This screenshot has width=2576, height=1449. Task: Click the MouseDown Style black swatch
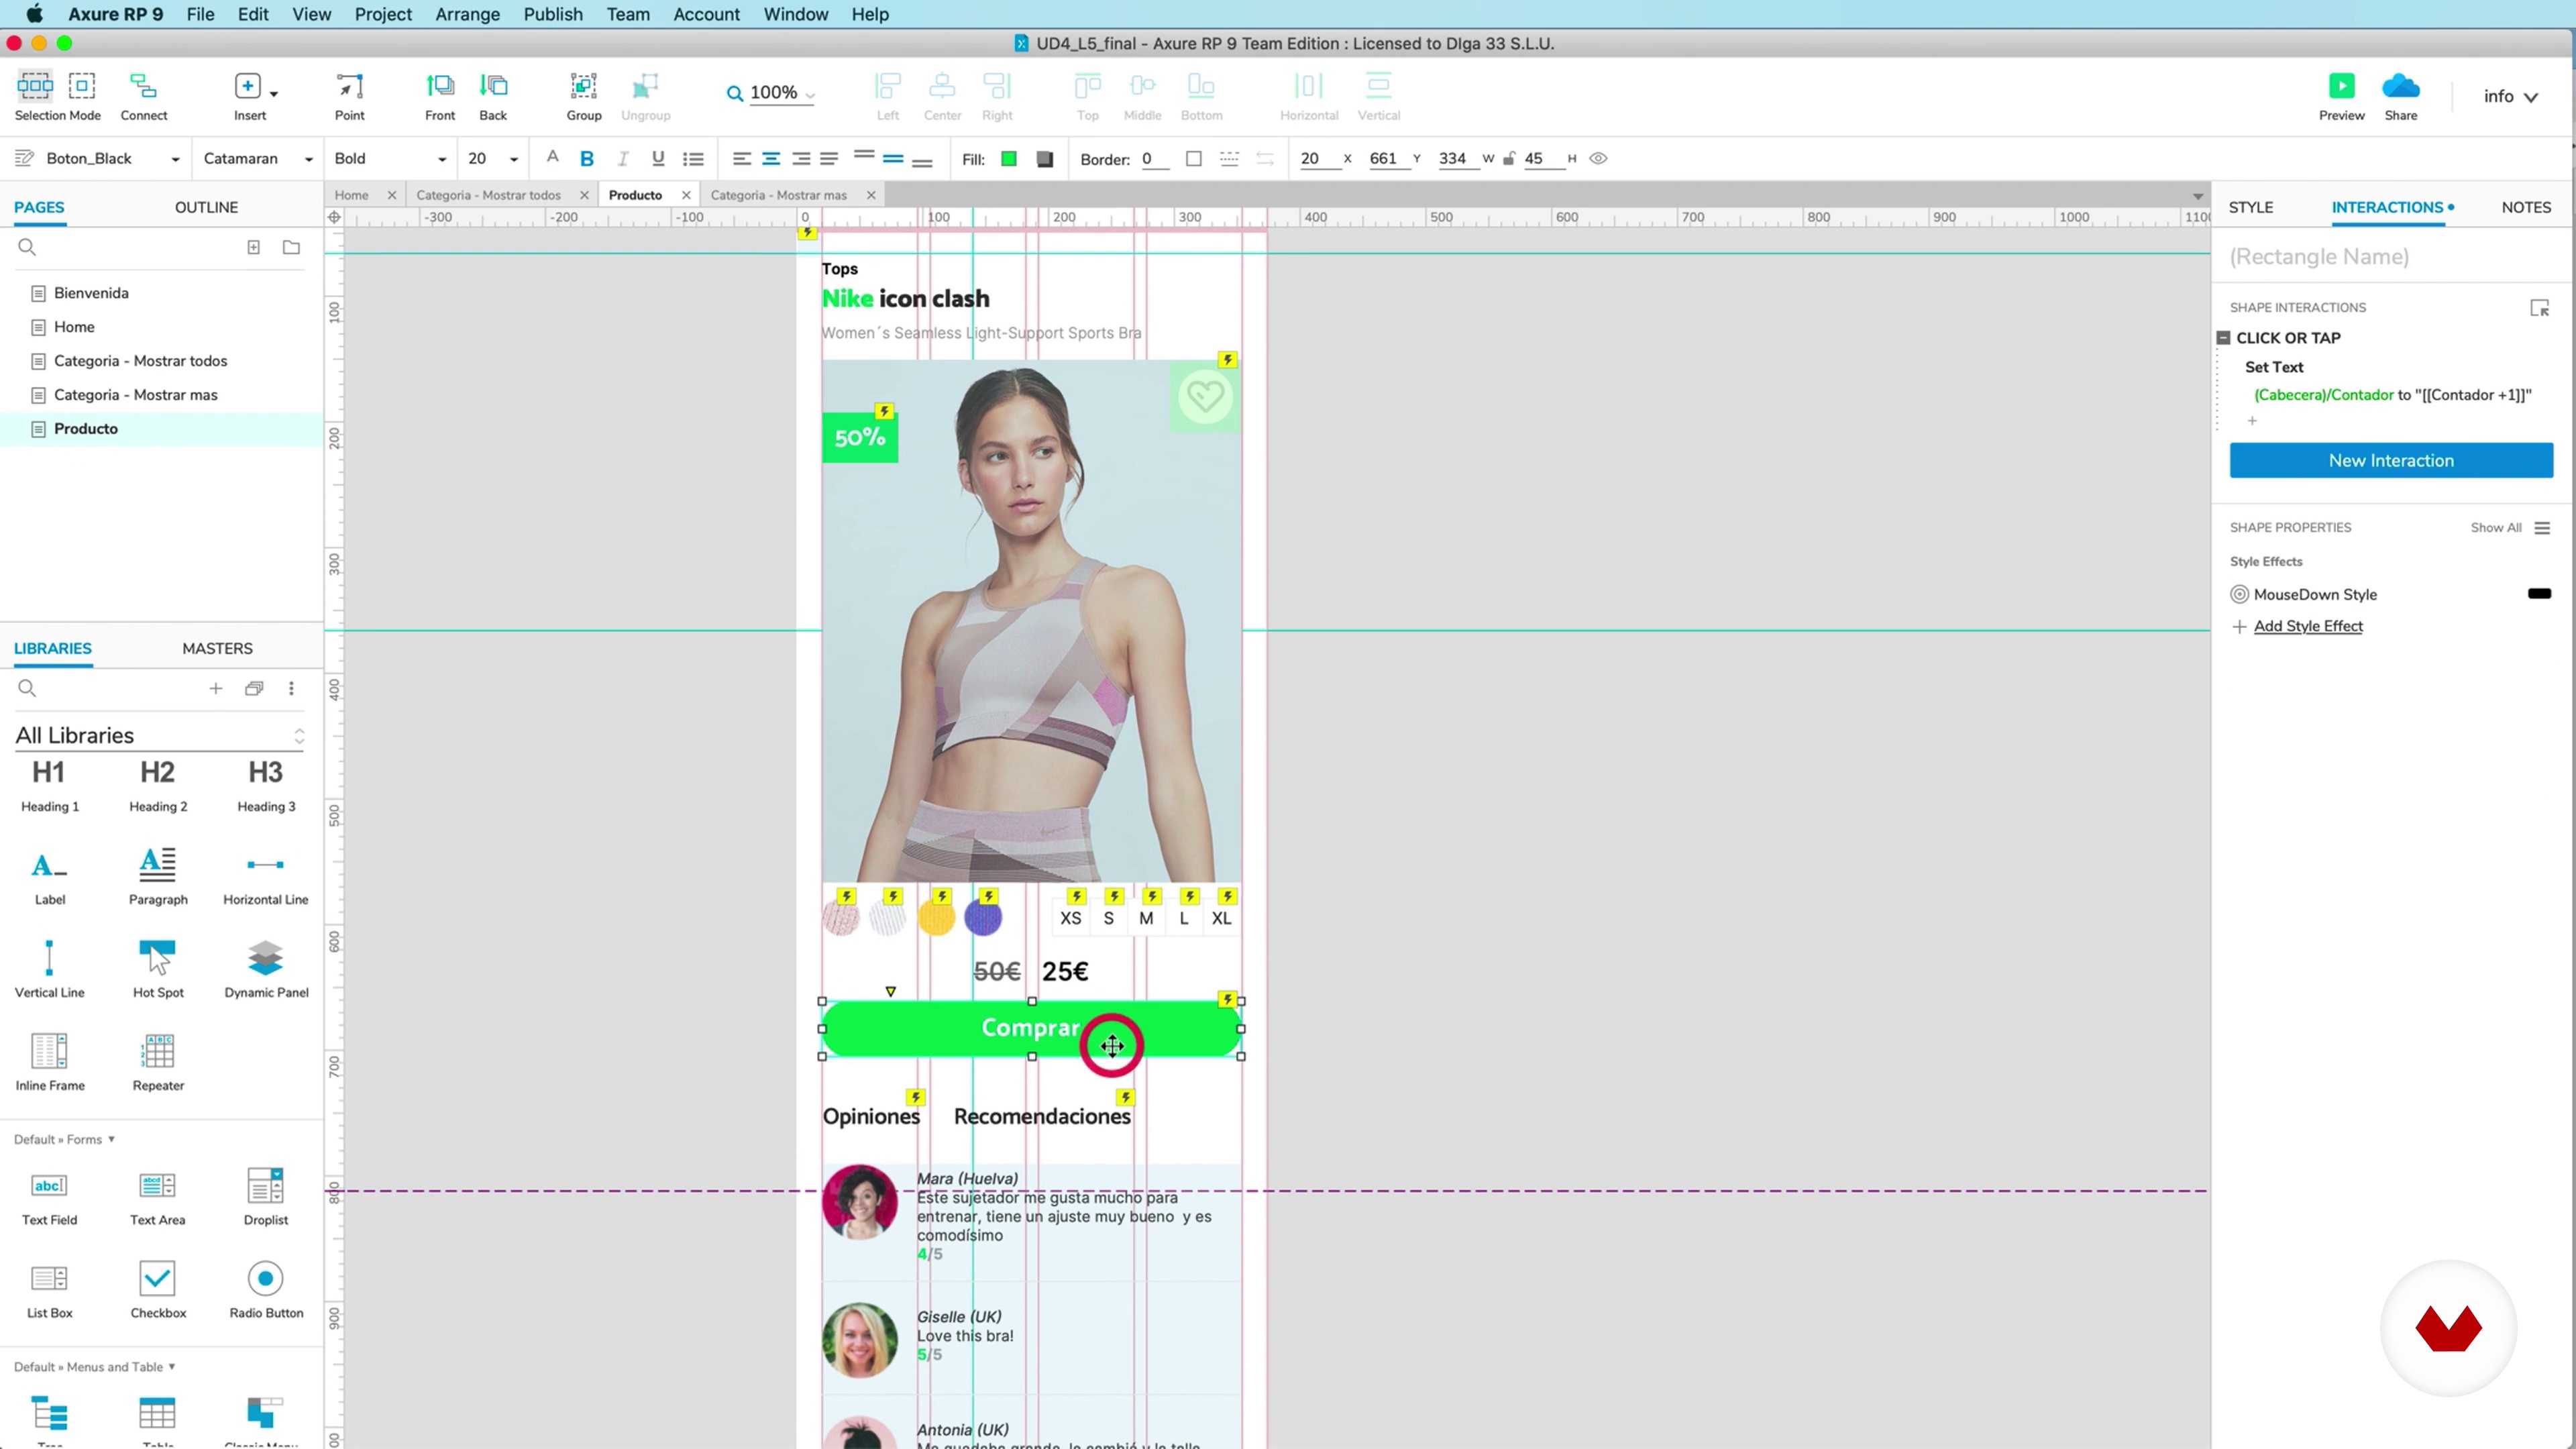click(2539, 594)
